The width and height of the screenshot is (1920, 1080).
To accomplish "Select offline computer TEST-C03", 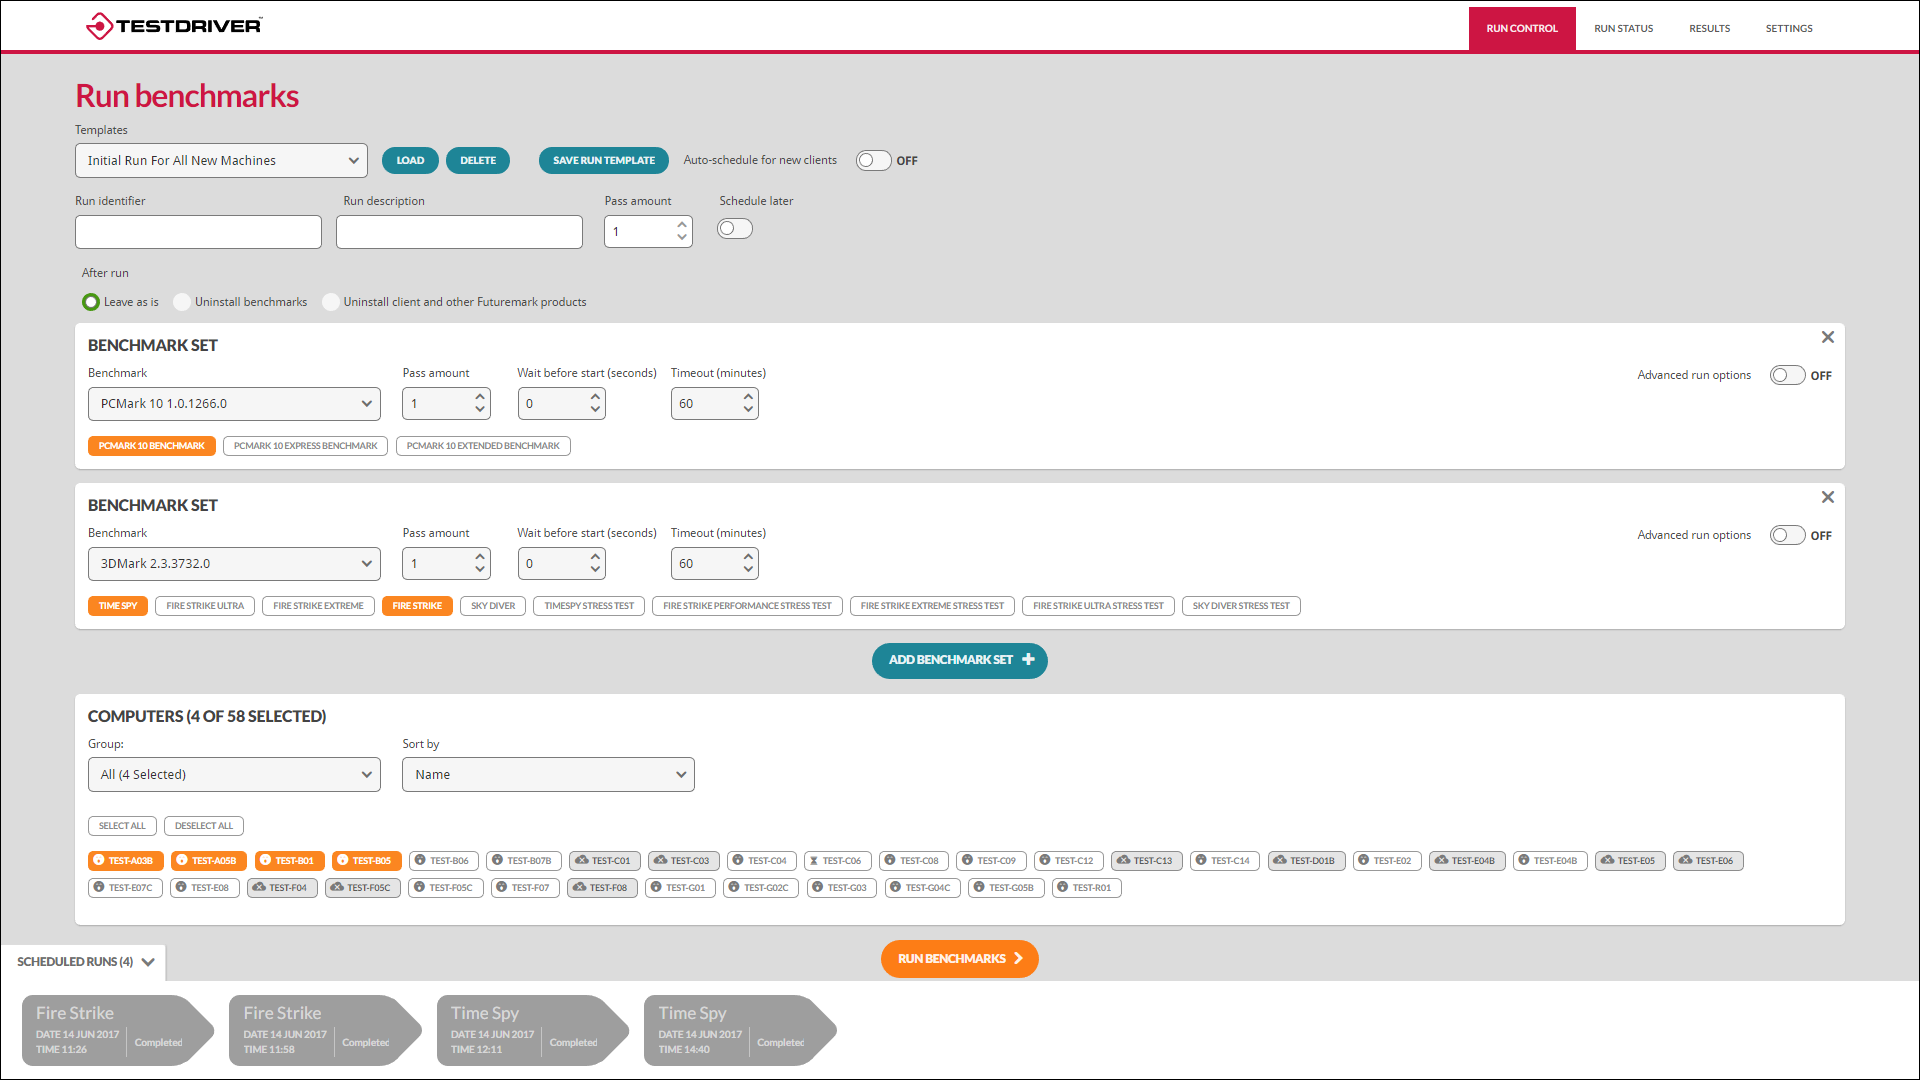I will tap(684, 861).
